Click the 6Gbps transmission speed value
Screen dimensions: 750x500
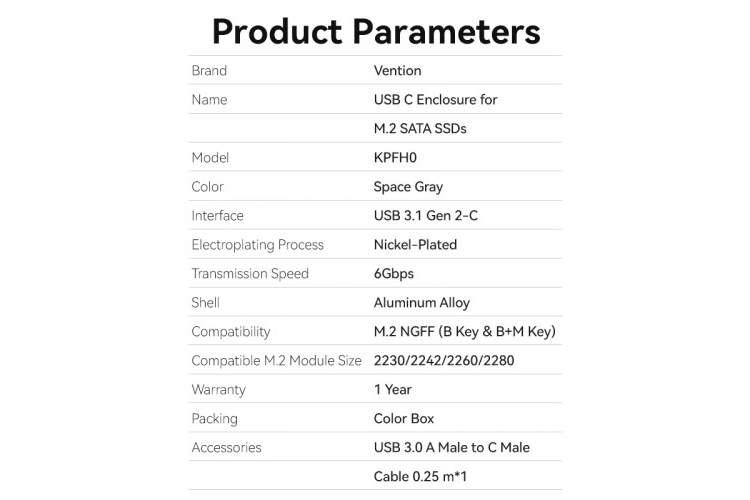point(394,274)
